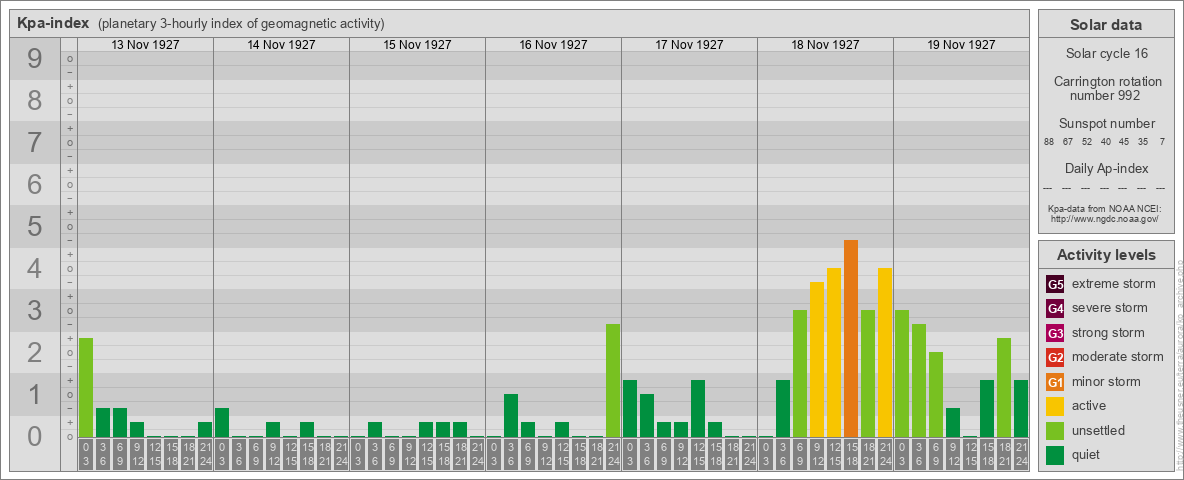The image size is (1184, 480).
Task: Open the www.ngdc.noaa.gov link
Action: click(x=1106, y=218)
